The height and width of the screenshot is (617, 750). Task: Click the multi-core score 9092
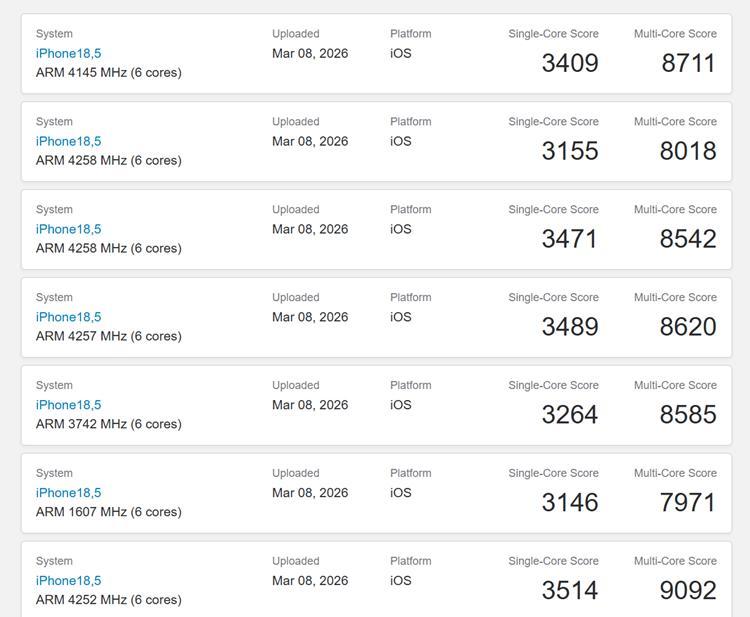pos(688,591)
